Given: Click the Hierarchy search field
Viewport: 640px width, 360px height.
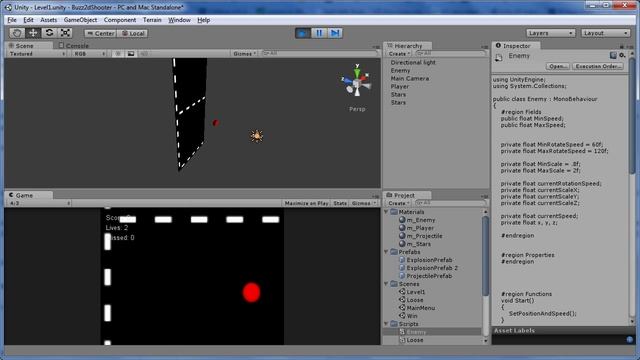Looking at the screenshot, I should click(x=450, y=53).
